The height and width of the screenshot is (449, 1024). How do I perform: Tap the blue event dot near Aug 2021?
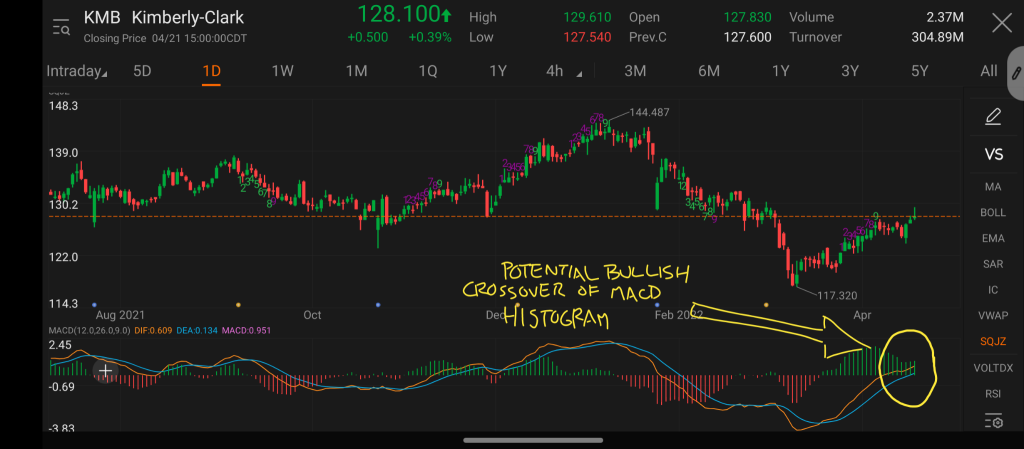click(x=94, y=305)
